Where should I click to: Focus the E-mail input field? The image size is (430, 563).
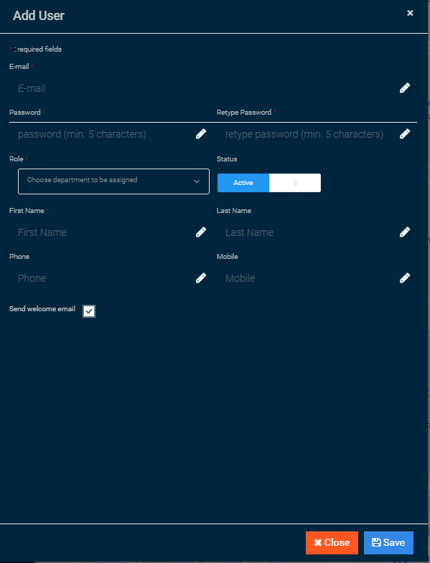coord(205,88)
